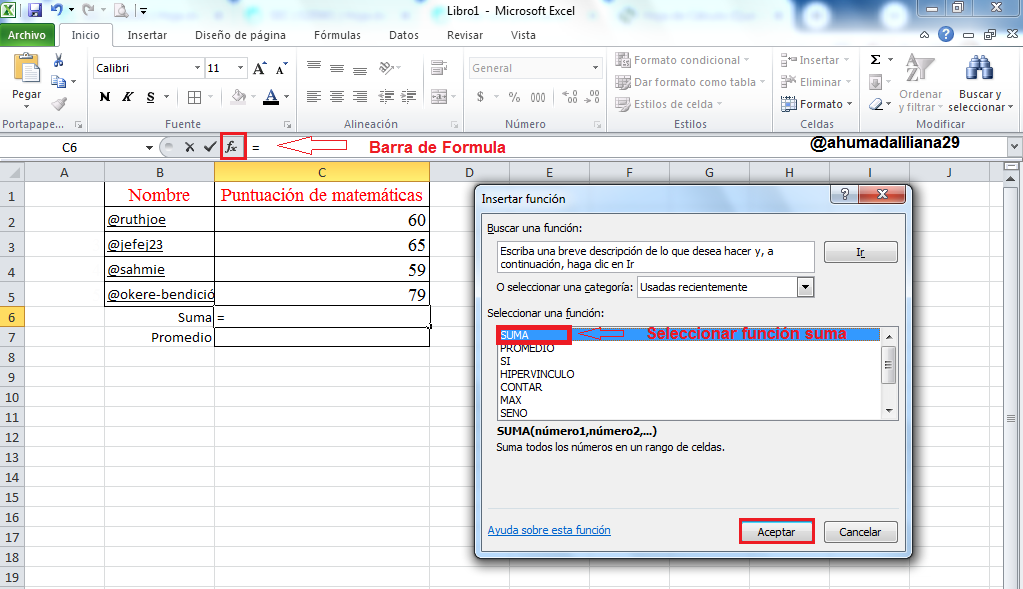The width and height of the screenshot is (1023, 589).
Task: Decrease font size with small A icon
Action: 281,68
